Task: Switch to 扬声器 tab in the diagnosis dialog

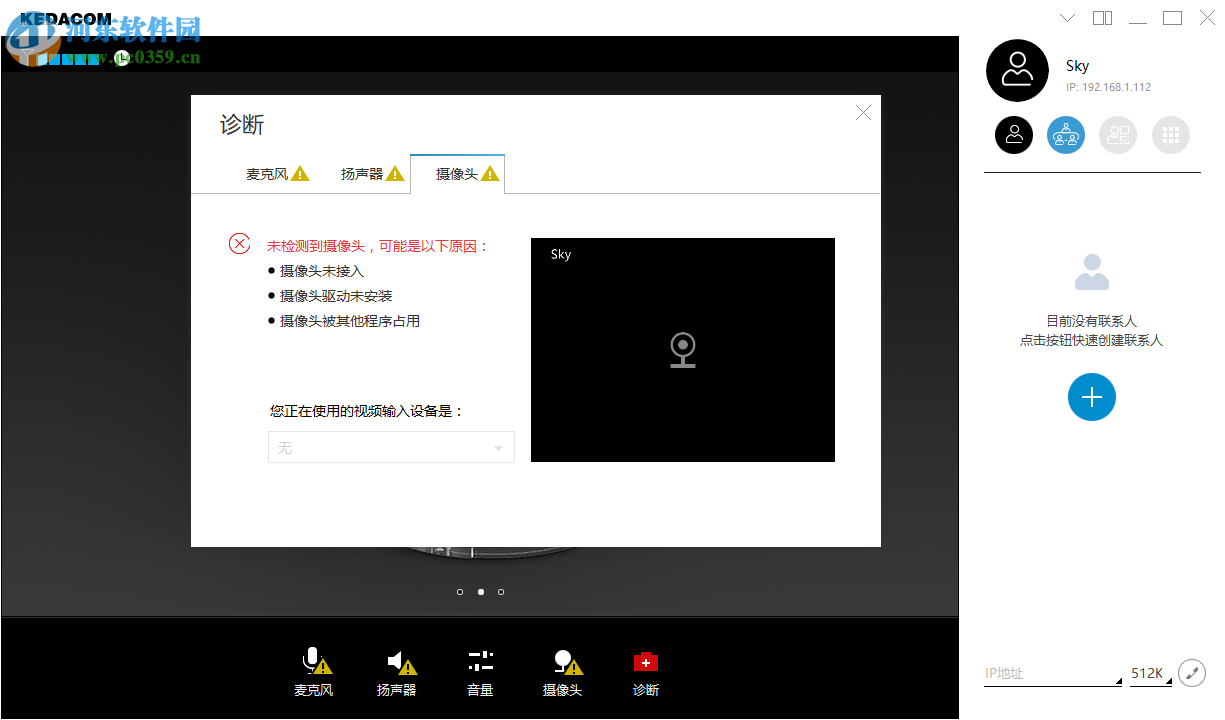Action: (372, 174)
